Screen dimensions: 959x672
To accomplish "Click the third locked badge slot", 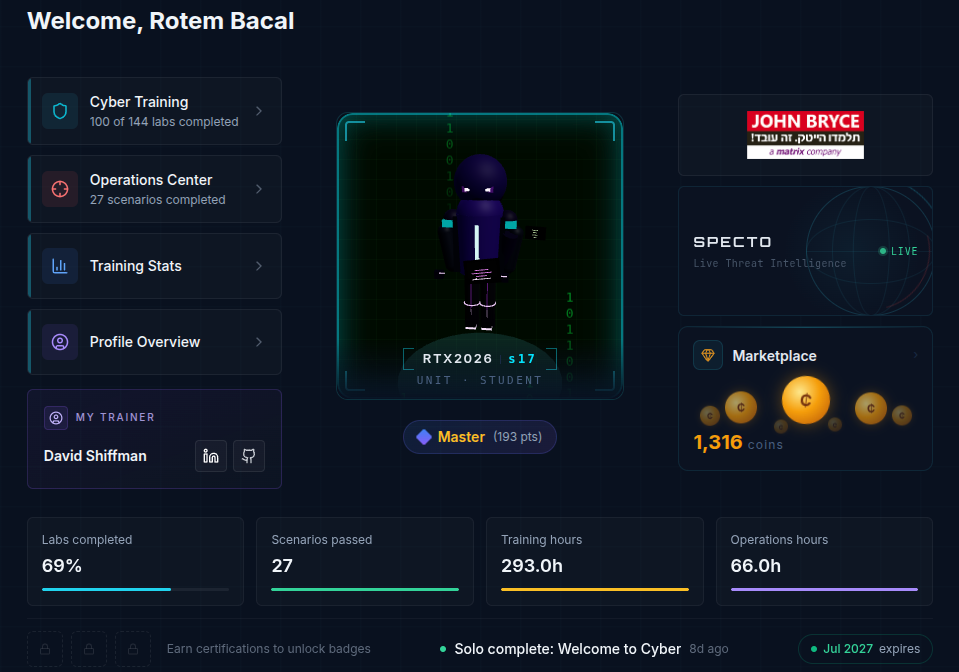I will [x=133, y=649].
